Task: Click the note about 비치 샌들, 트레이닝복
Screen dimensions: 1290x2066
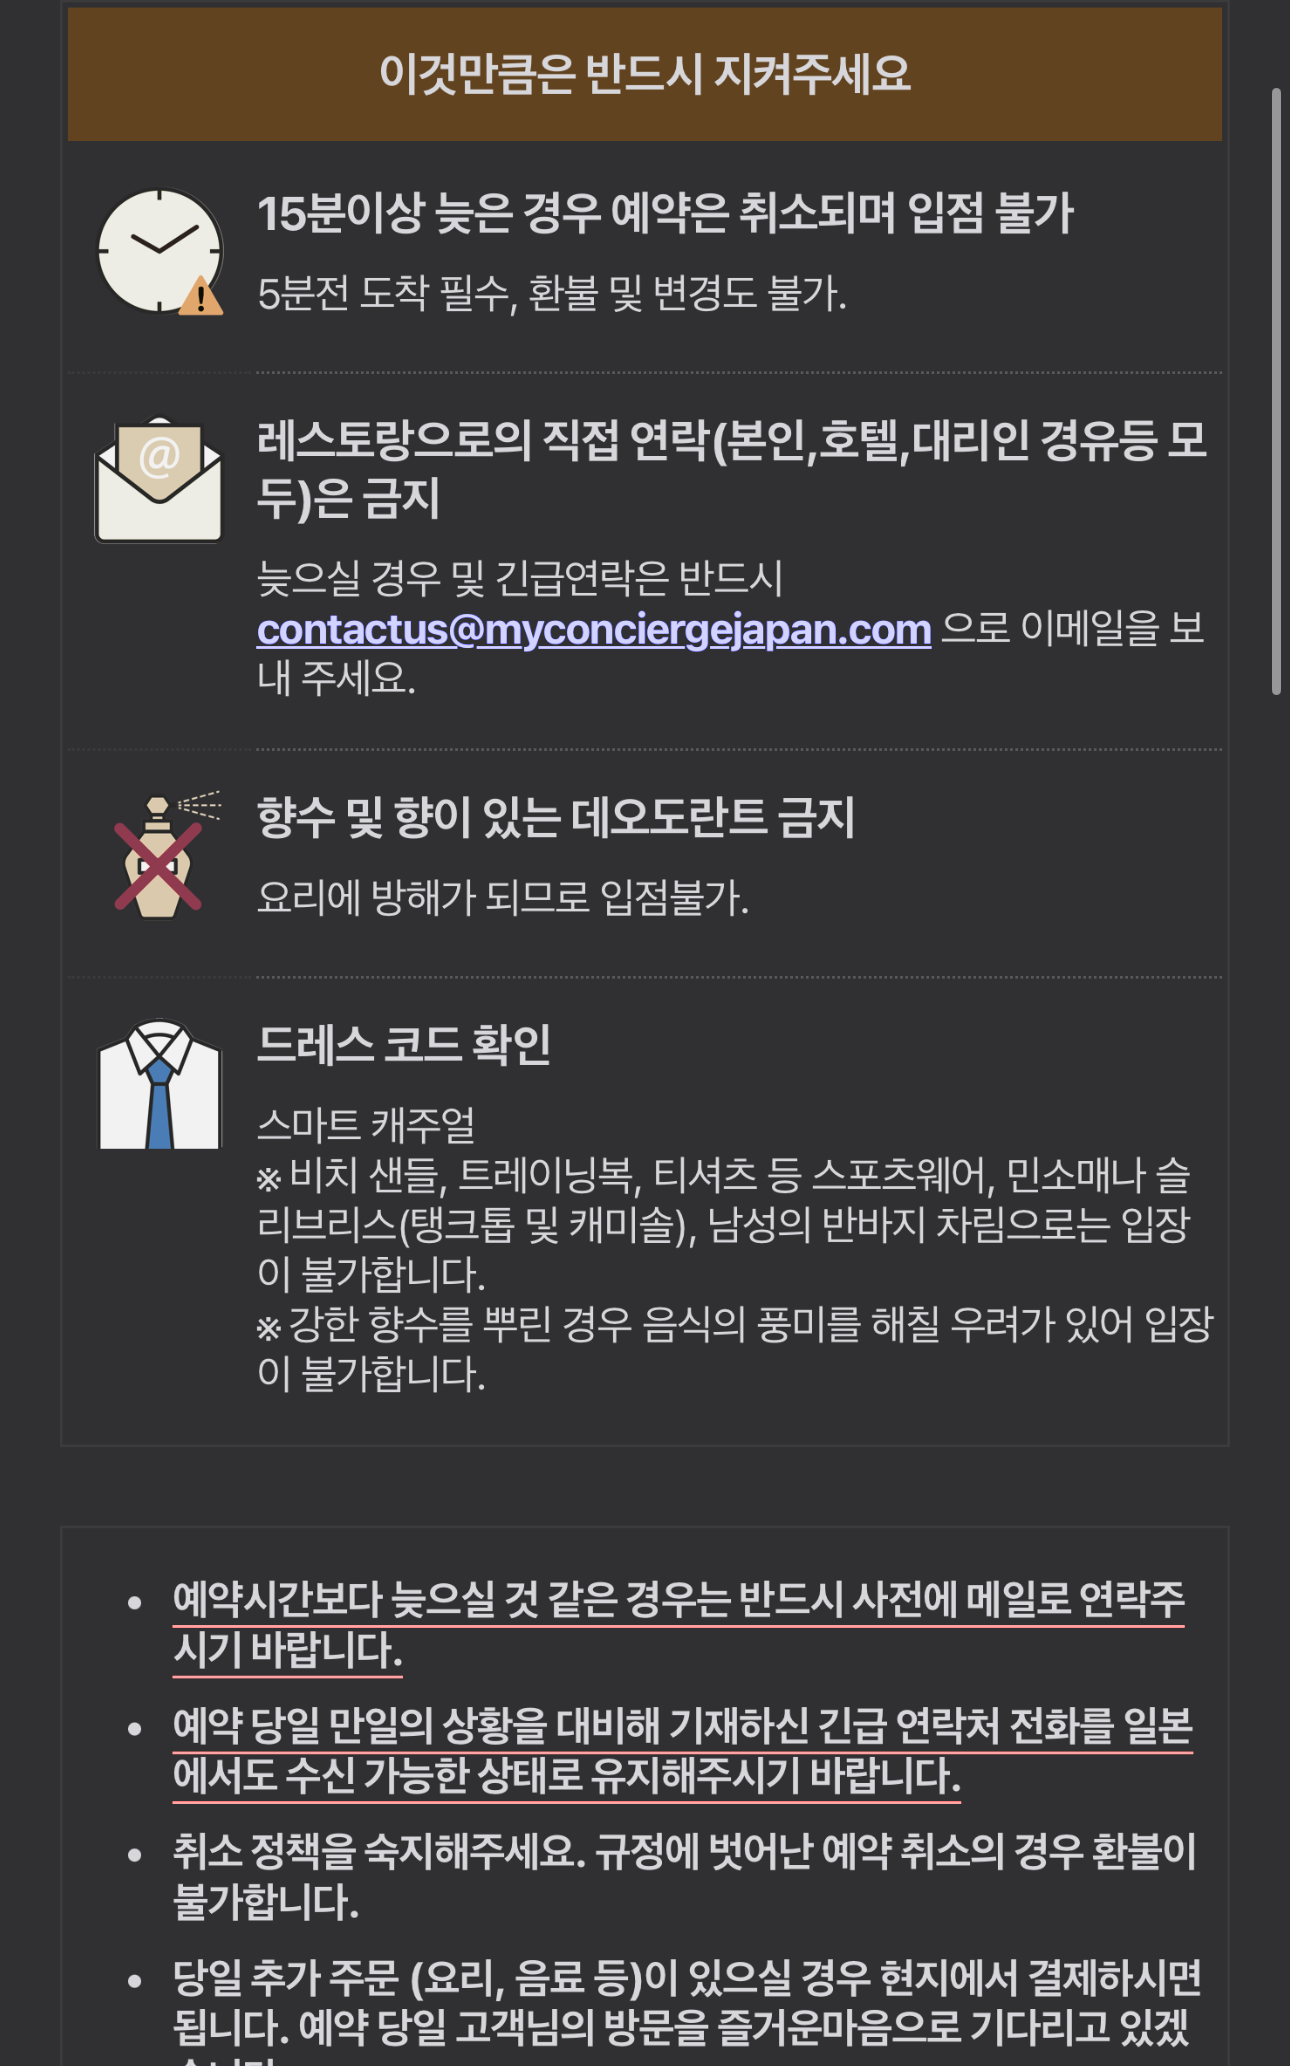Action: 724,1225
